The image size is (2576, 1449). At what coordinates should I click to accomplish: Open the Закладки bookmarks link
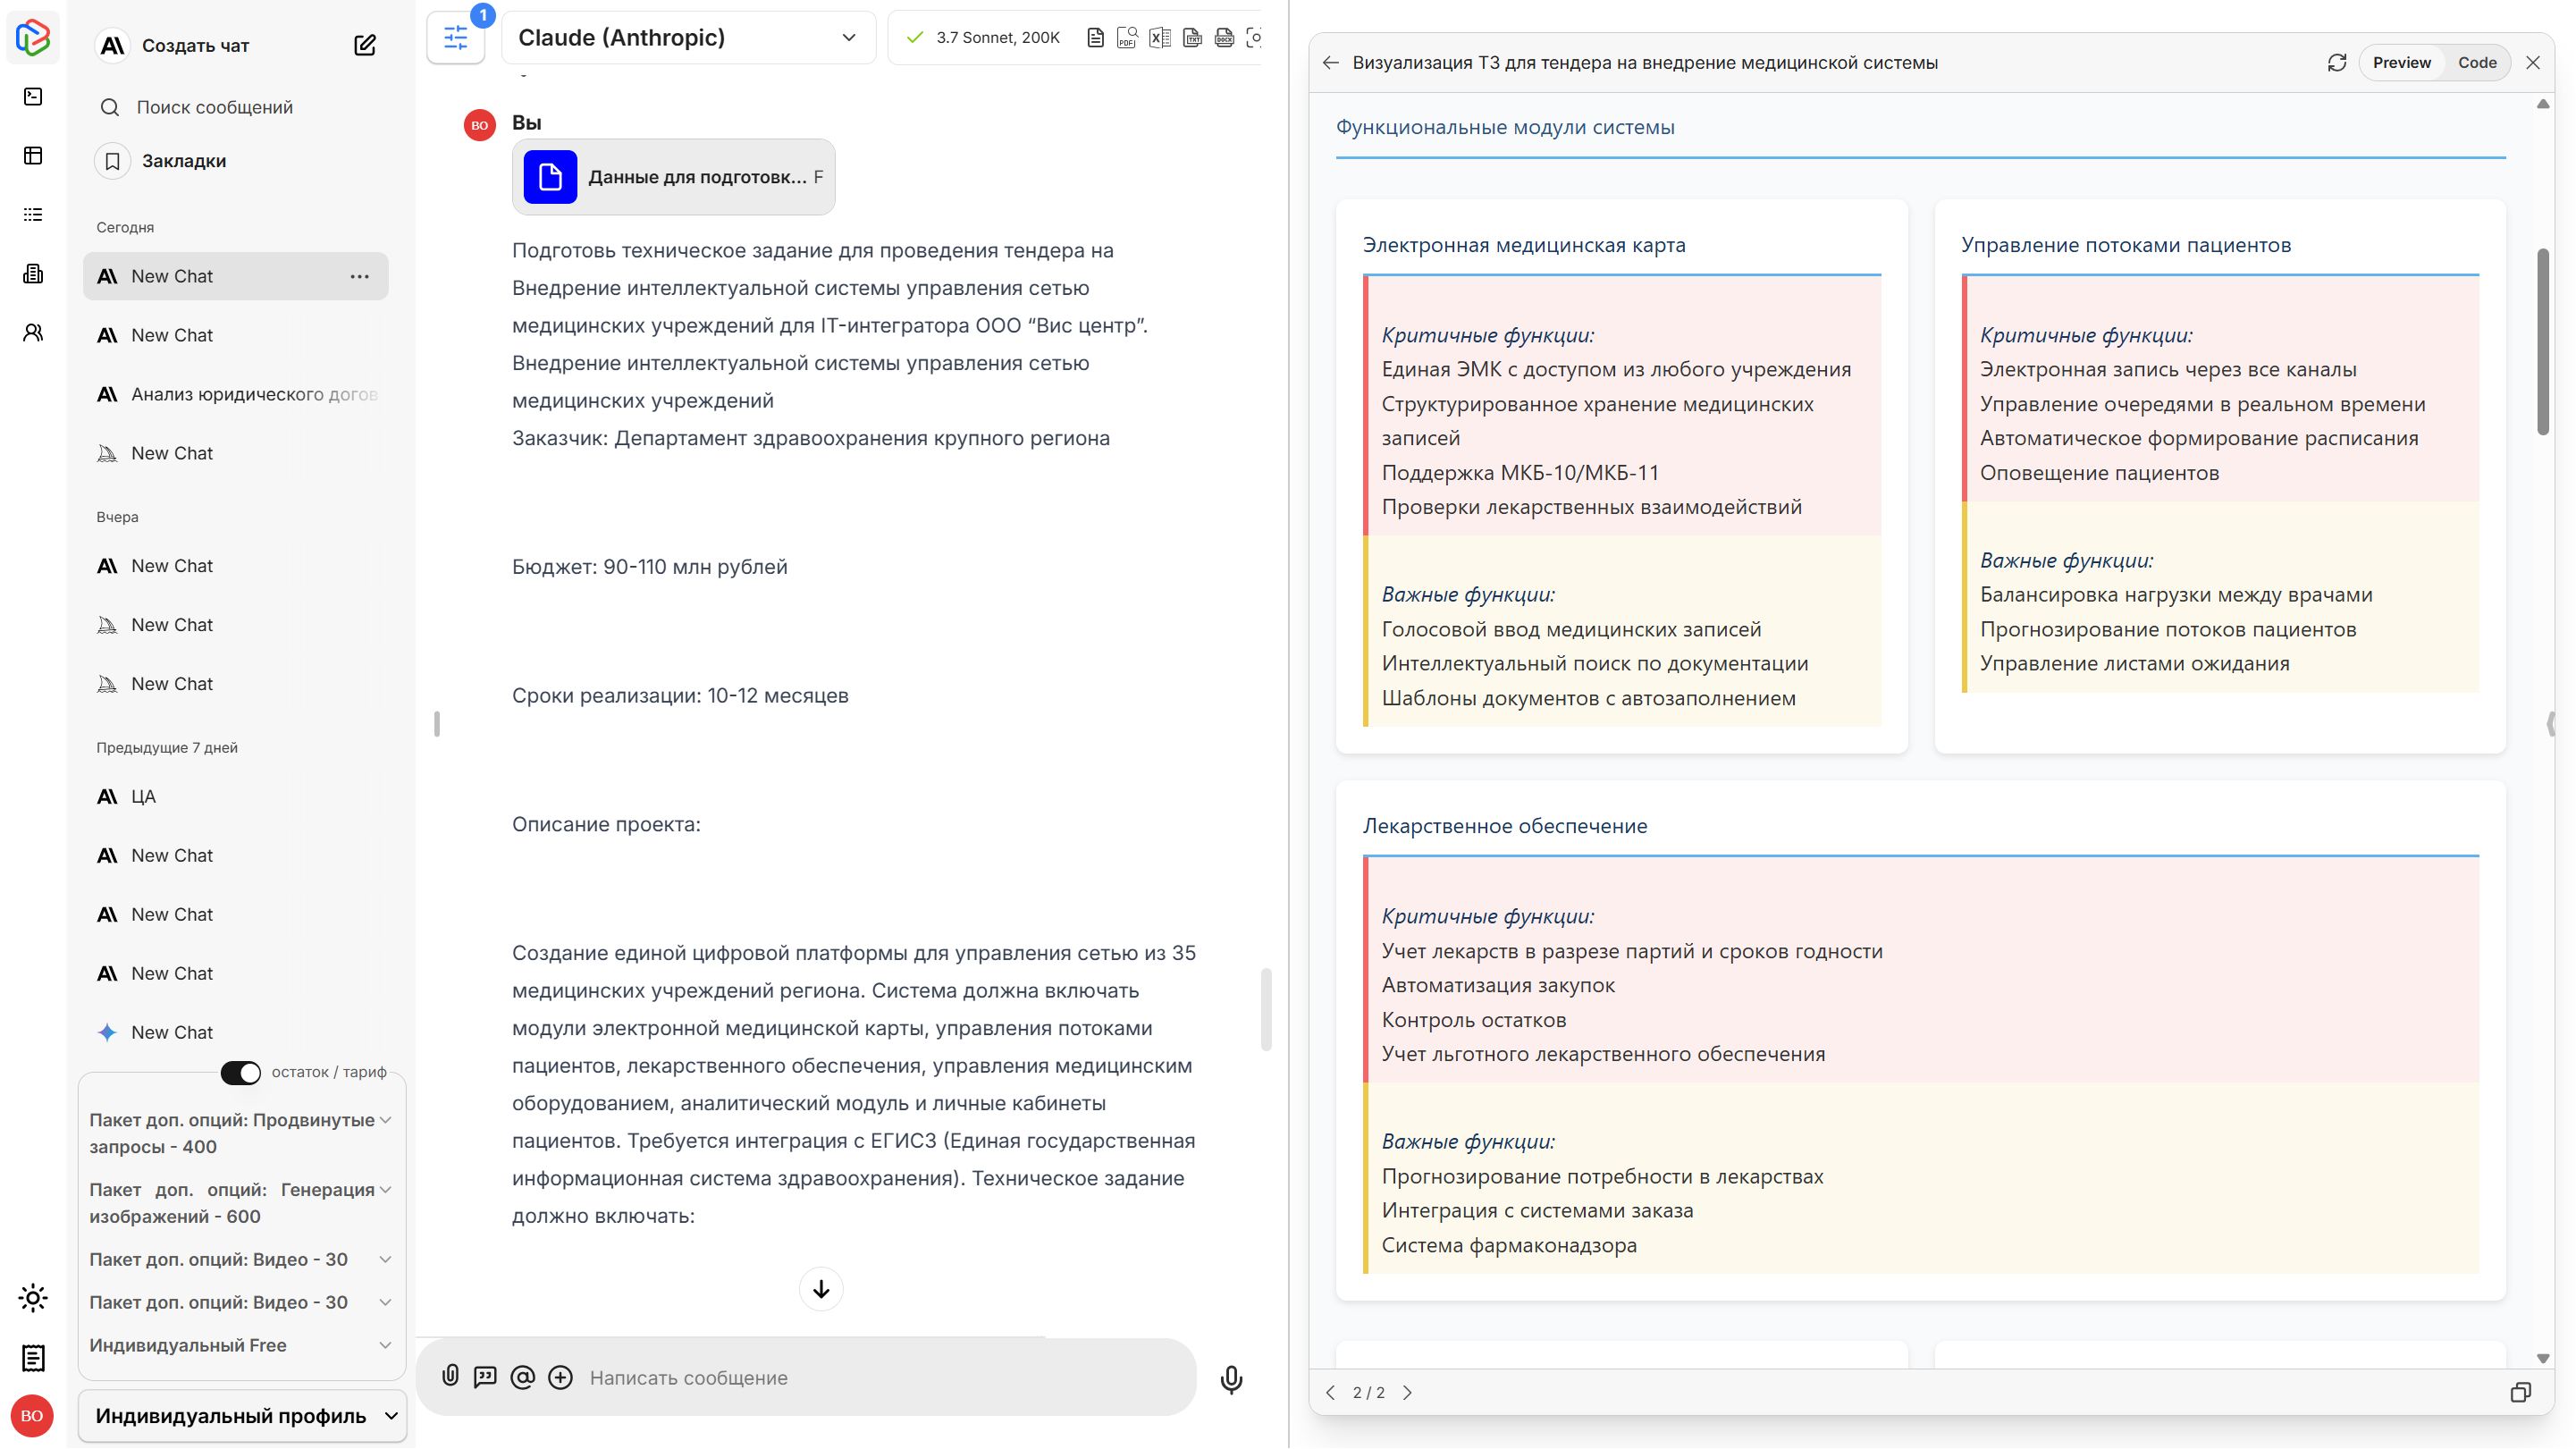click(x=184, y=161)
